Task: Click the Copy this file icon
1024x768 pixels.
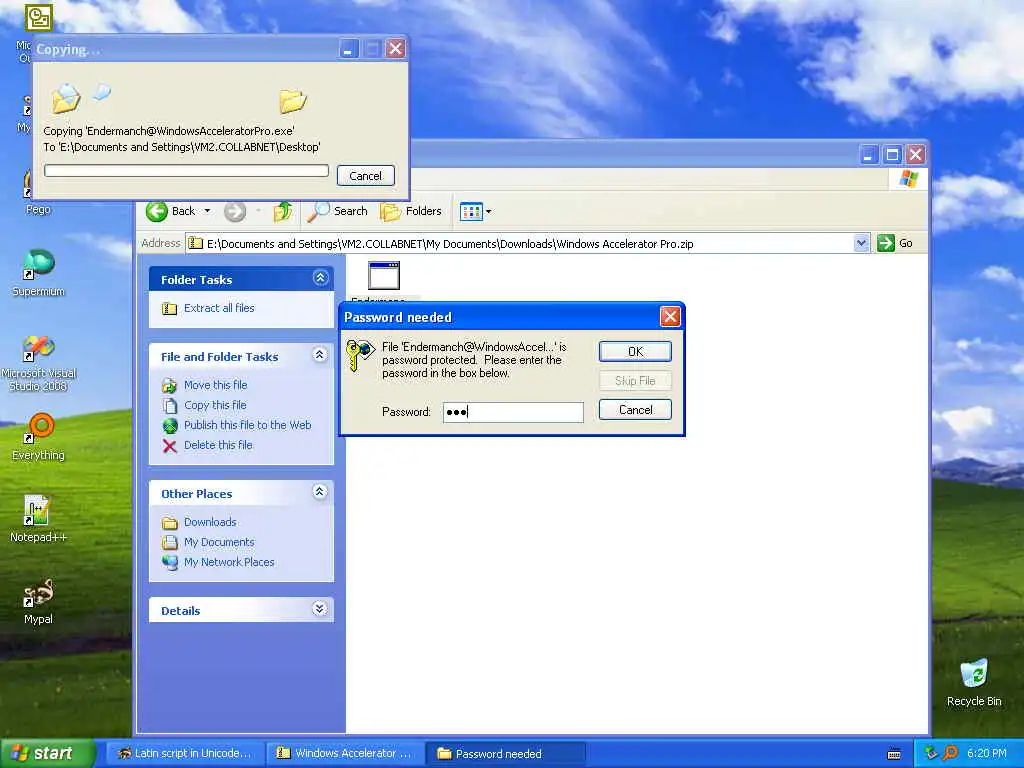Action: (x=170, y=406)
